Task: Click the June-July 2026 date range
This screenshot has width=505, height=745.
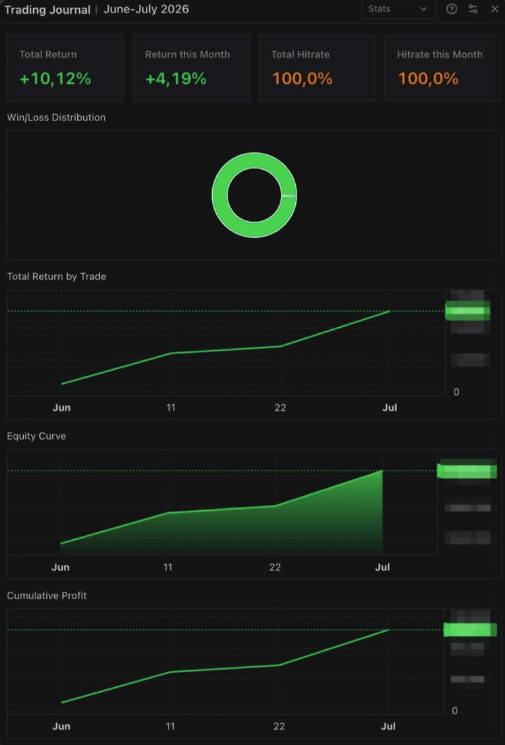Action: click(x=146, y=9)
